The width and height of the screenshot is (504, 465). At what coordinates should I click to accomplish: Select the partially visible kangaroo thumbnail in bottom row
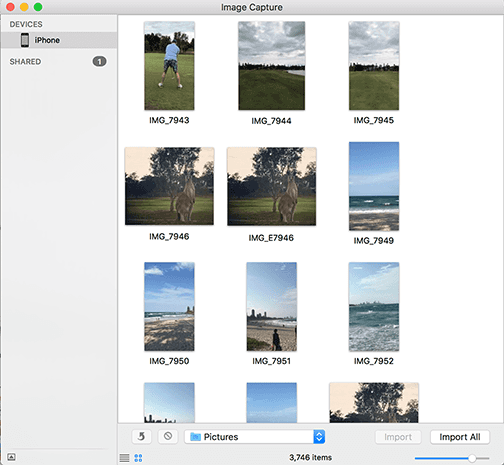[x=374, y=403]
